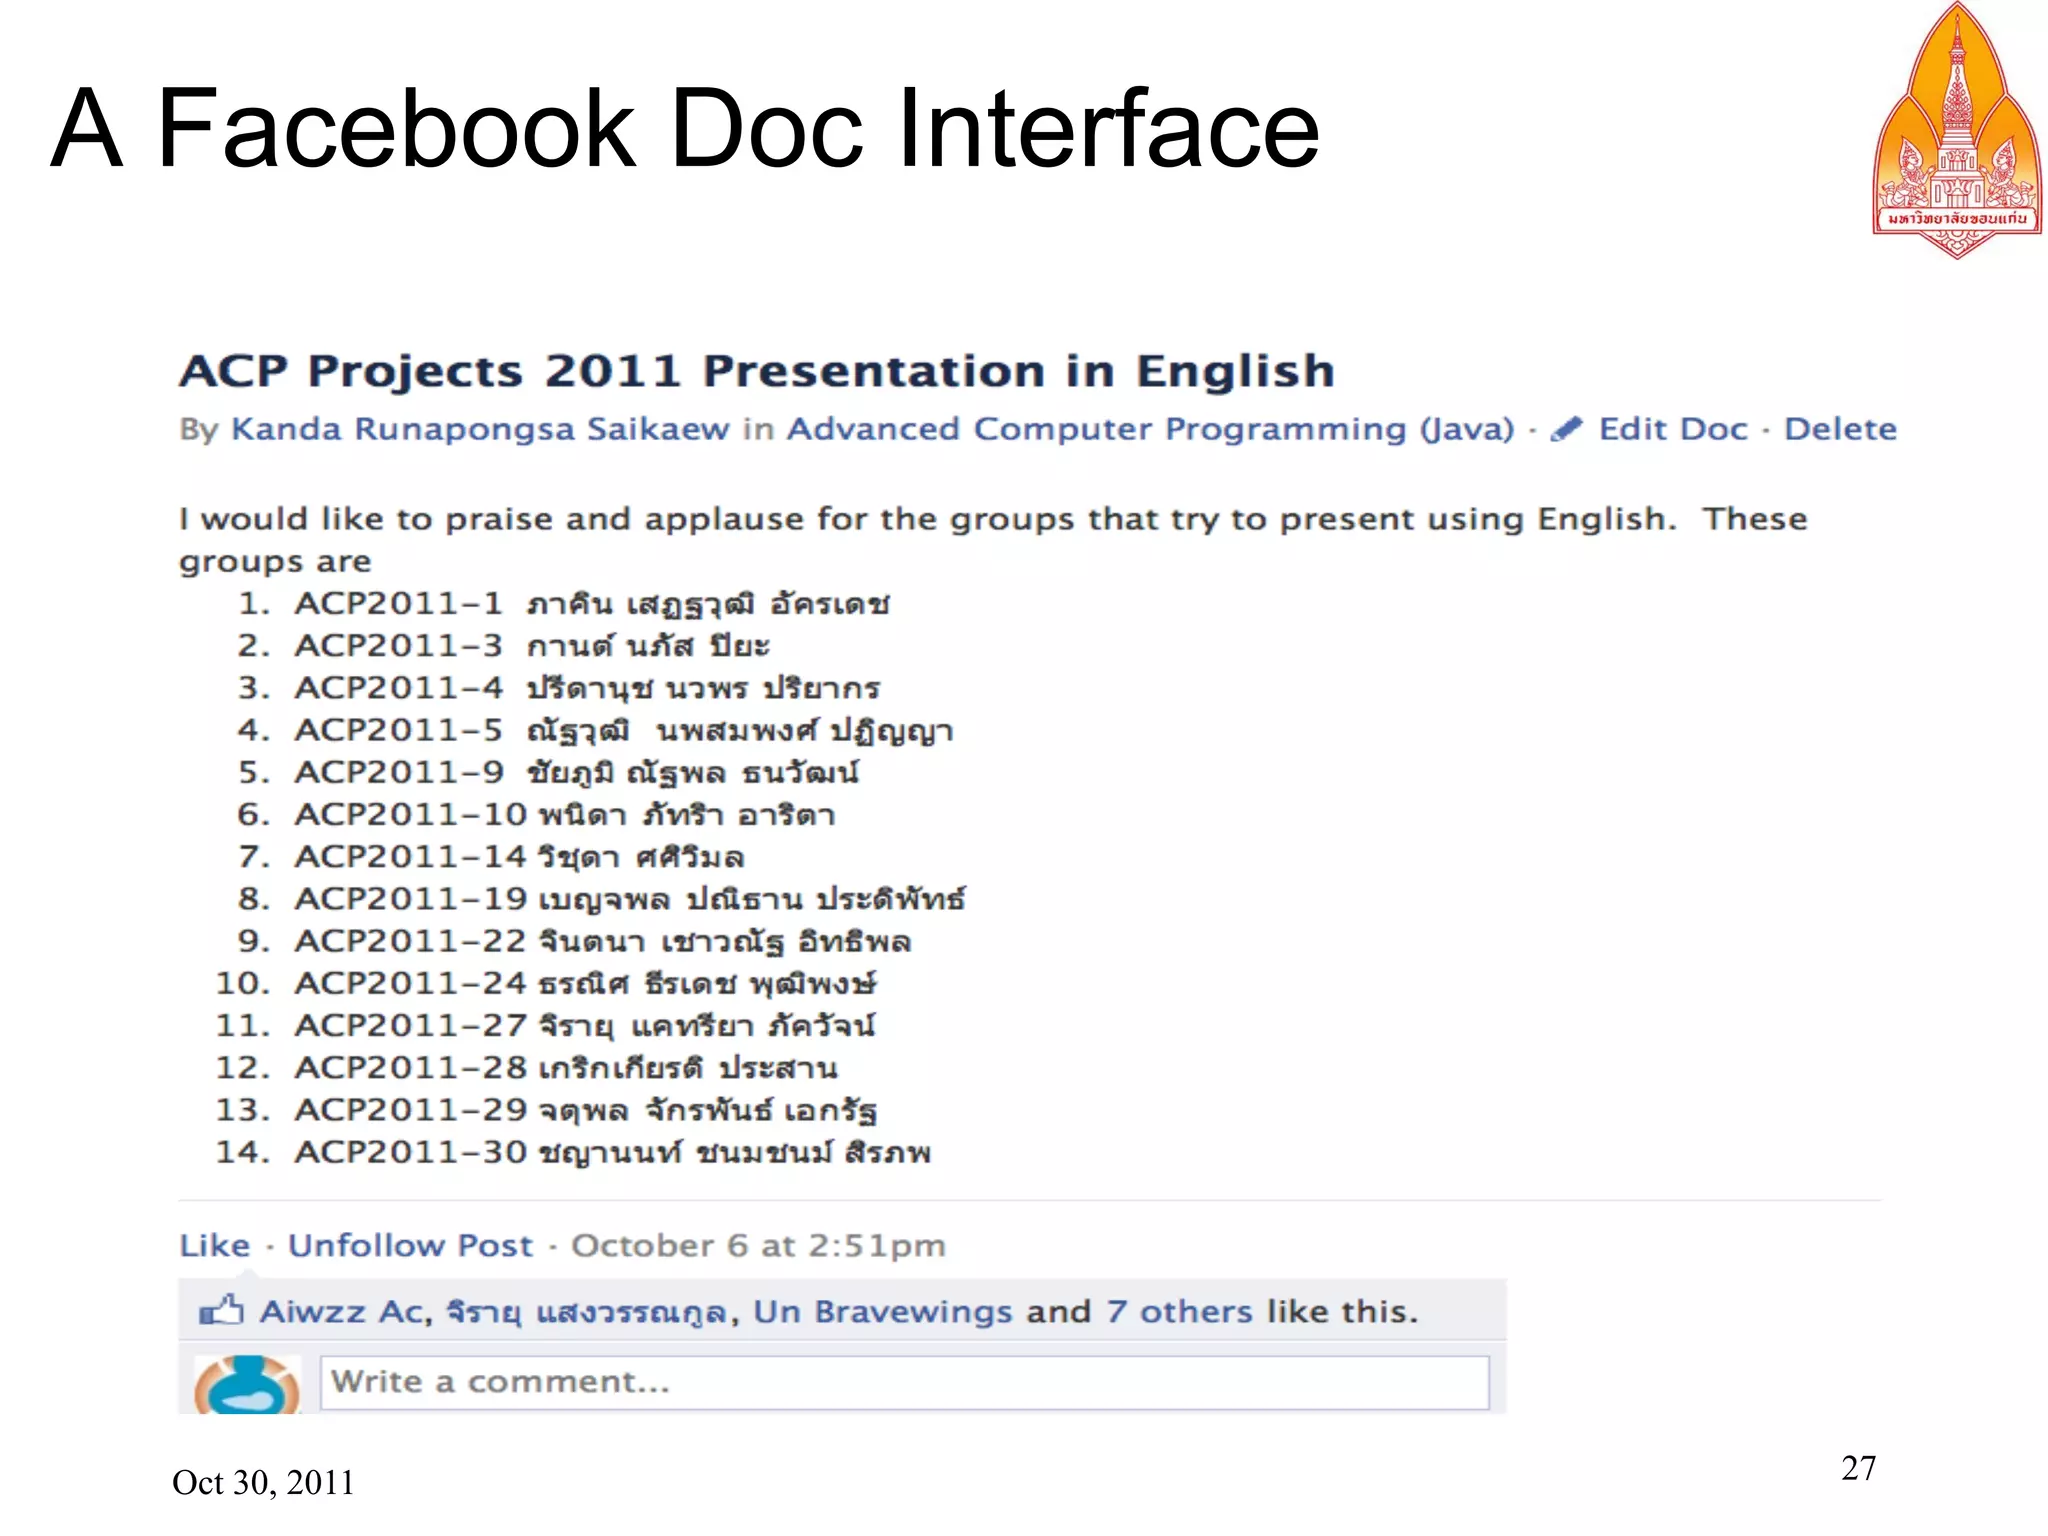Click the list row ACP2011-4

pyautogui.click(x=559, y=688)
